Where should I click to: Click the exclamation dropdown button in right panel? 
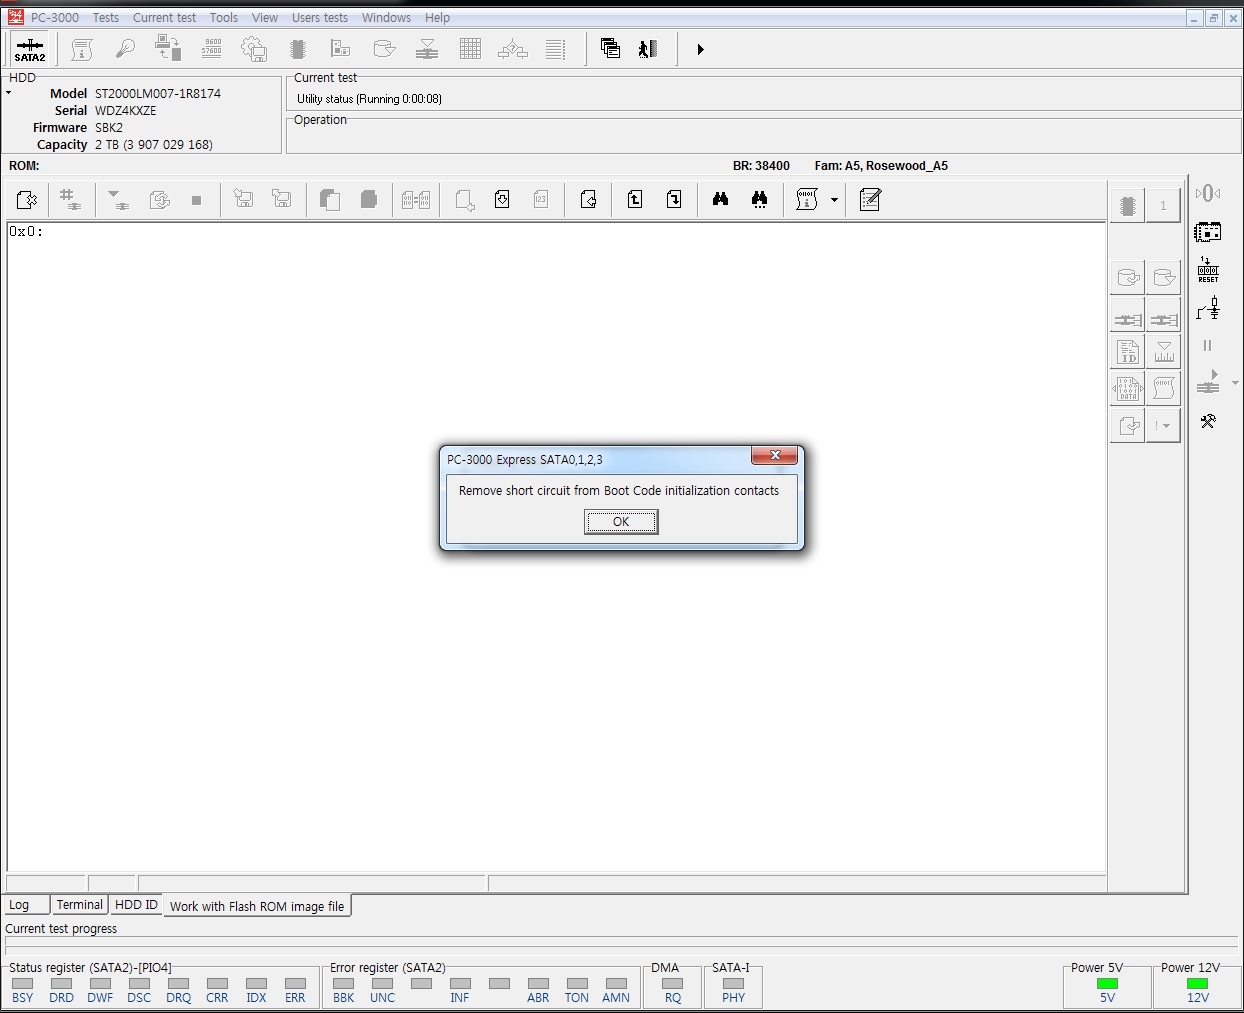click(1163, 426)
